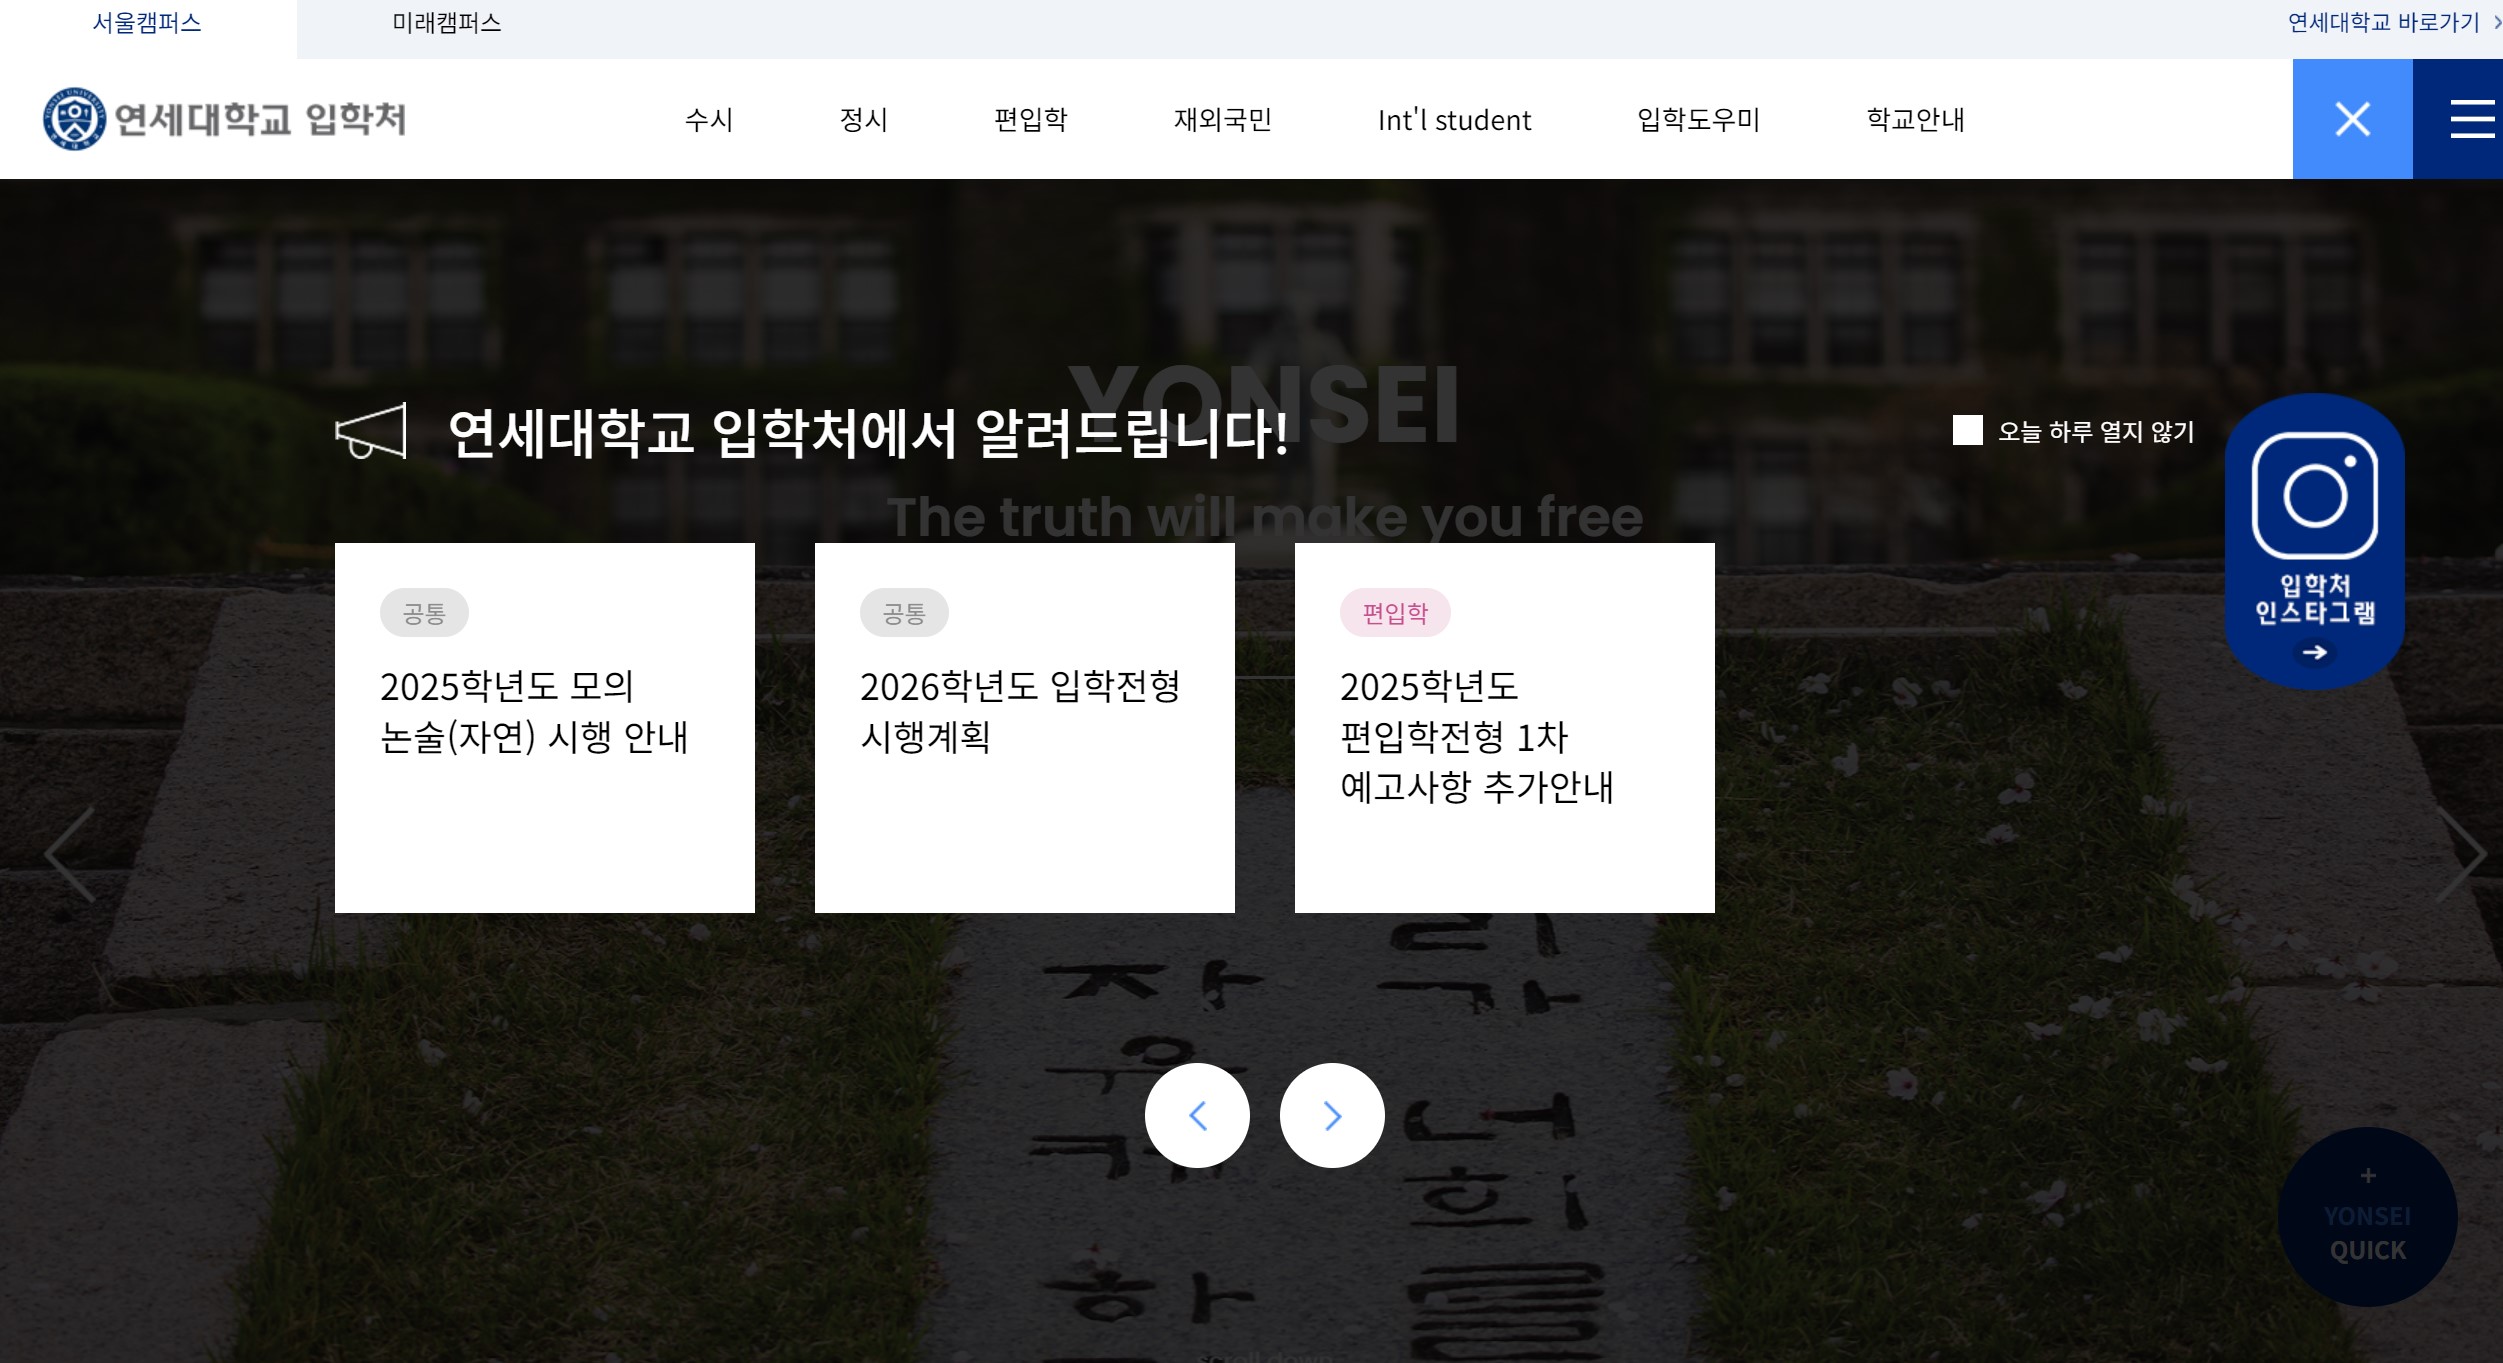2503x1363 pixels.
Task: Check the 오늘 하루 열지 않기 checkbox
Action: pos(1967,431)
